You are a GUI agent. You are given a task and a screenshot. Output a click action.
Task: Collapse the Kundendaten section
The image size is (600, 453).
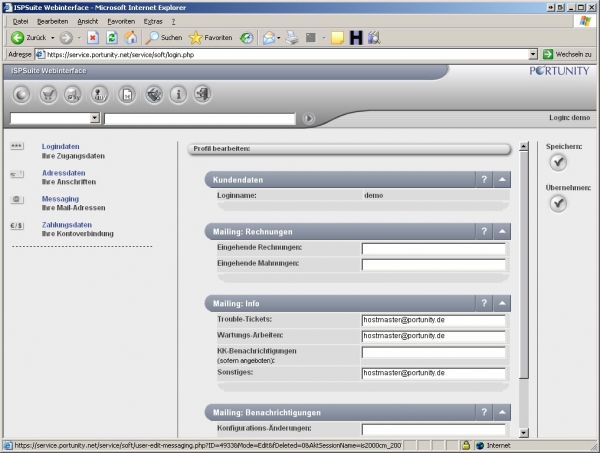point(503,179)
